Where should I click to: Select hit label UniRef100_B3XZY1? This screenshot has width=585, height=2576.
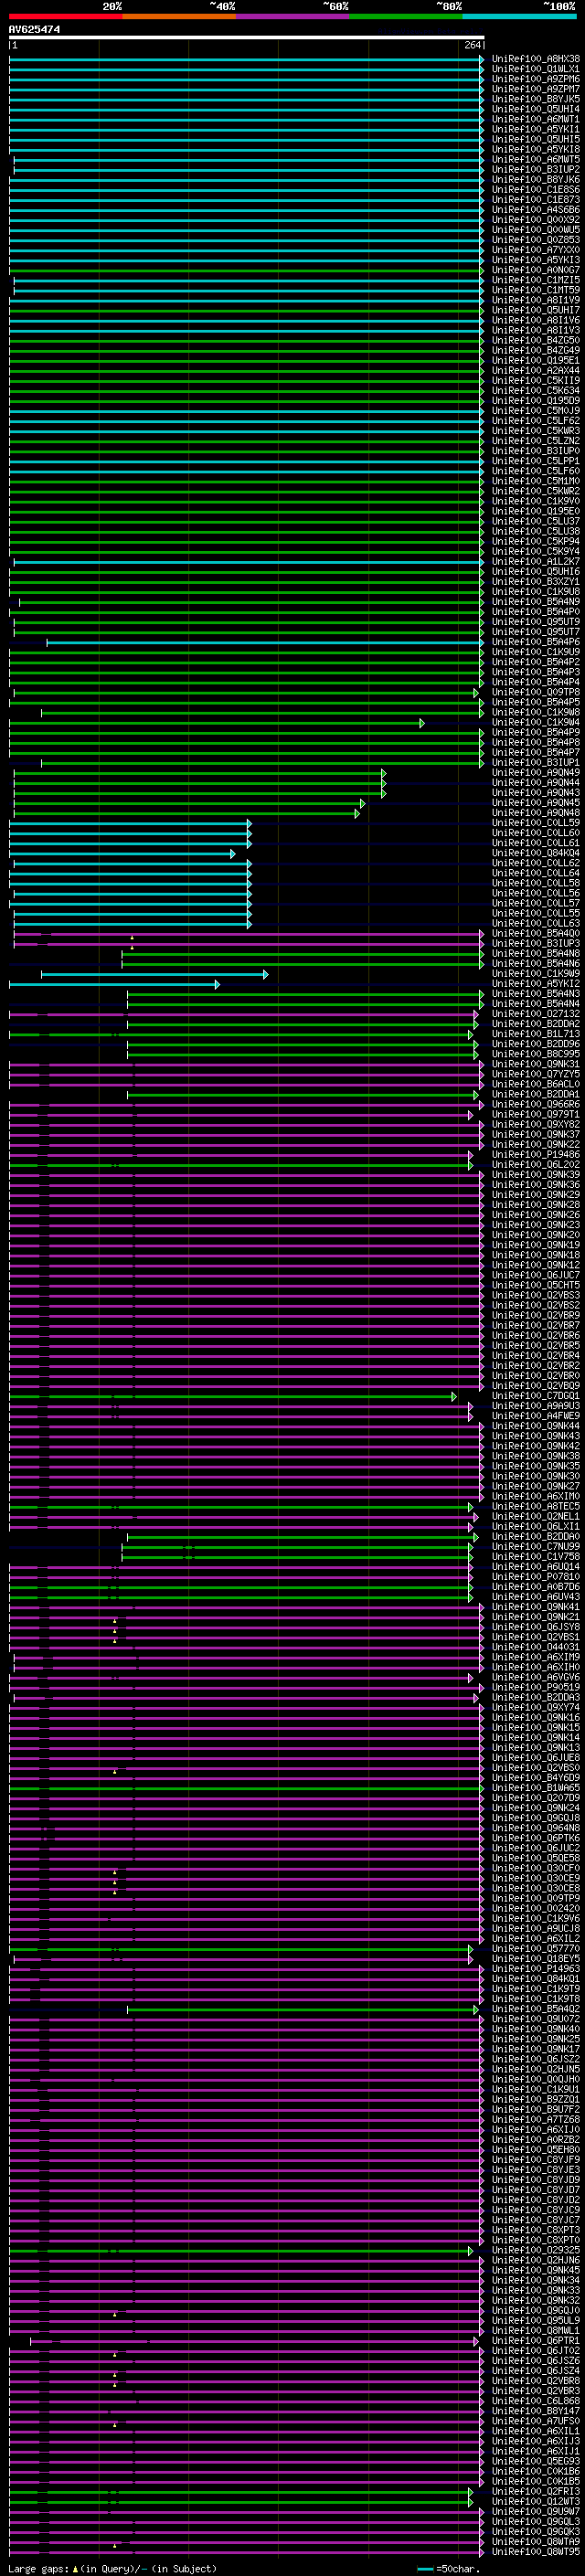(536, 582)
